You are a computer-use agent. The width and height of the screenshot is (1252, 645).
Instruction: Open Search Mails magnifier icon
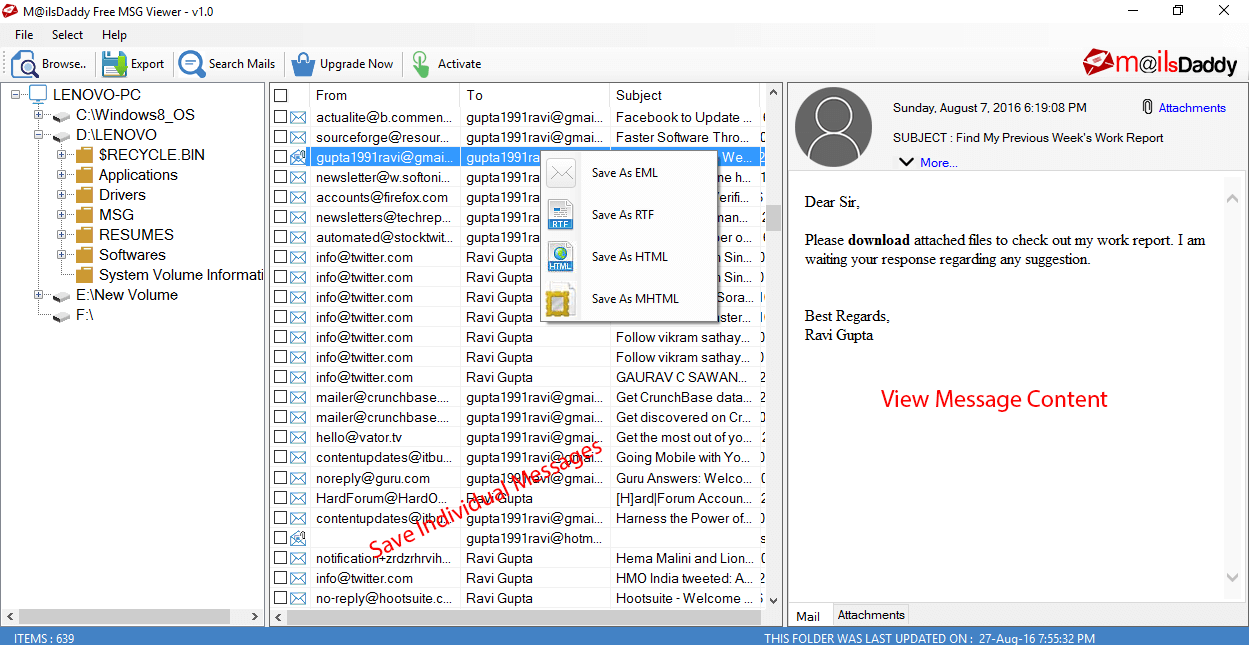point(191,64)
